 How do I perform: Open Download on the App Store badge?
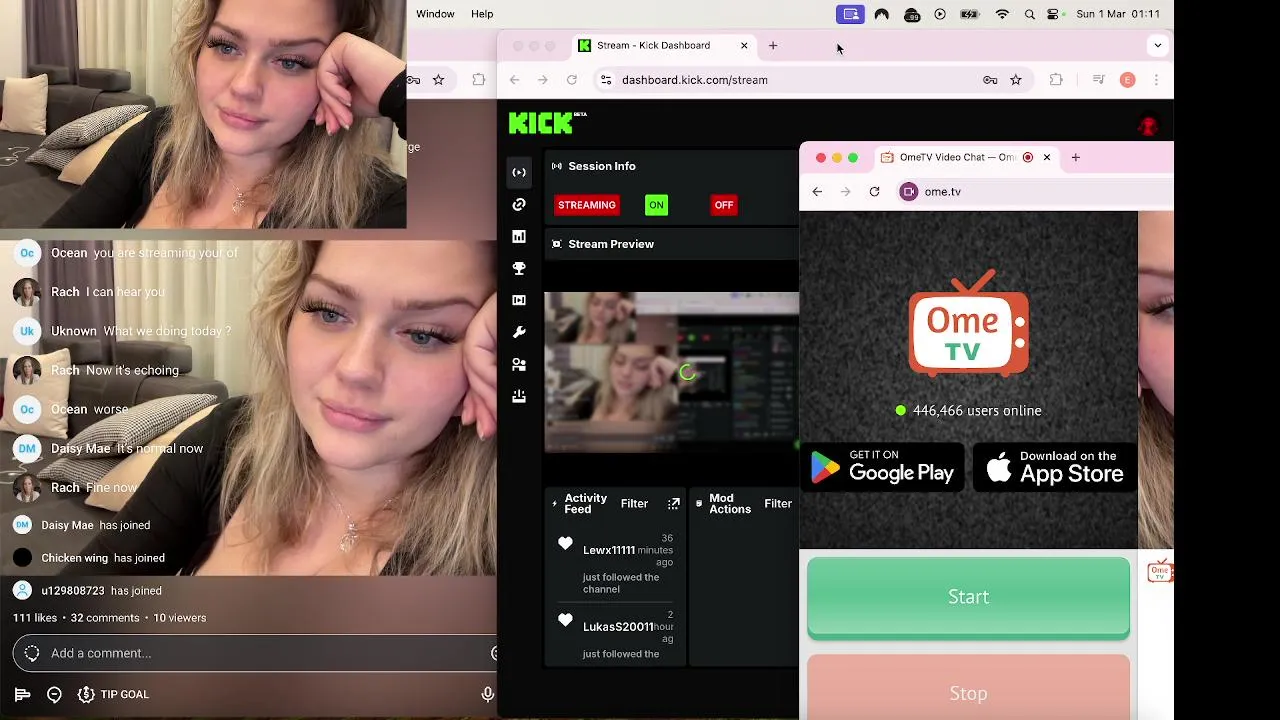pos(1055,467)
